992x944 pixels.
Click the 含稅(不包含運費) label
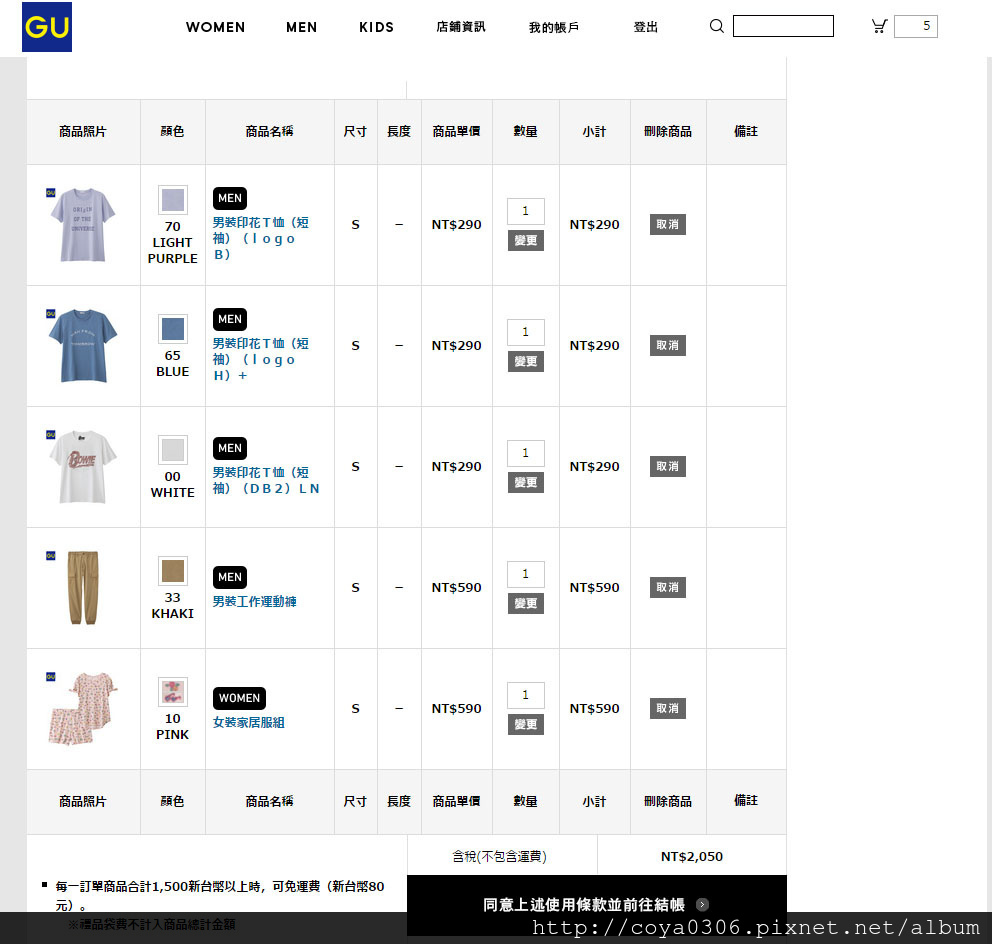[x=499, y=857]
